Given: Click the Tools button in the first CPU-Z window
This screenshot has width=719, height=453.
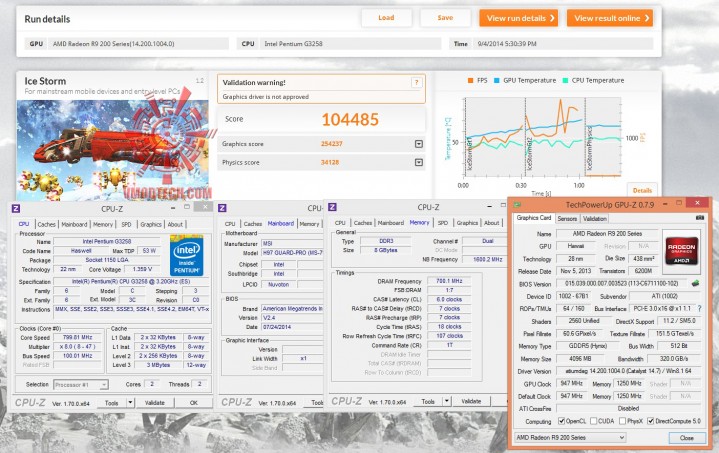Looking at the screenshot, I should click(111, 403).
